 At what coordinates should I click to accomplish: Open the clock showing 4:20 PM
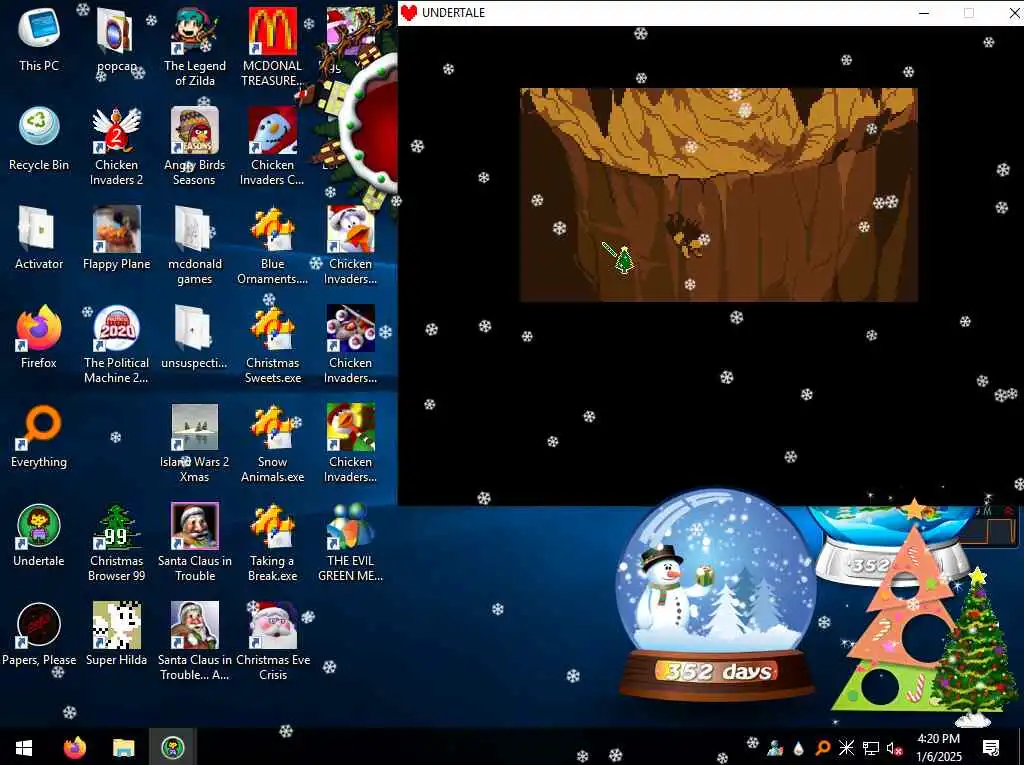point(938,747)
